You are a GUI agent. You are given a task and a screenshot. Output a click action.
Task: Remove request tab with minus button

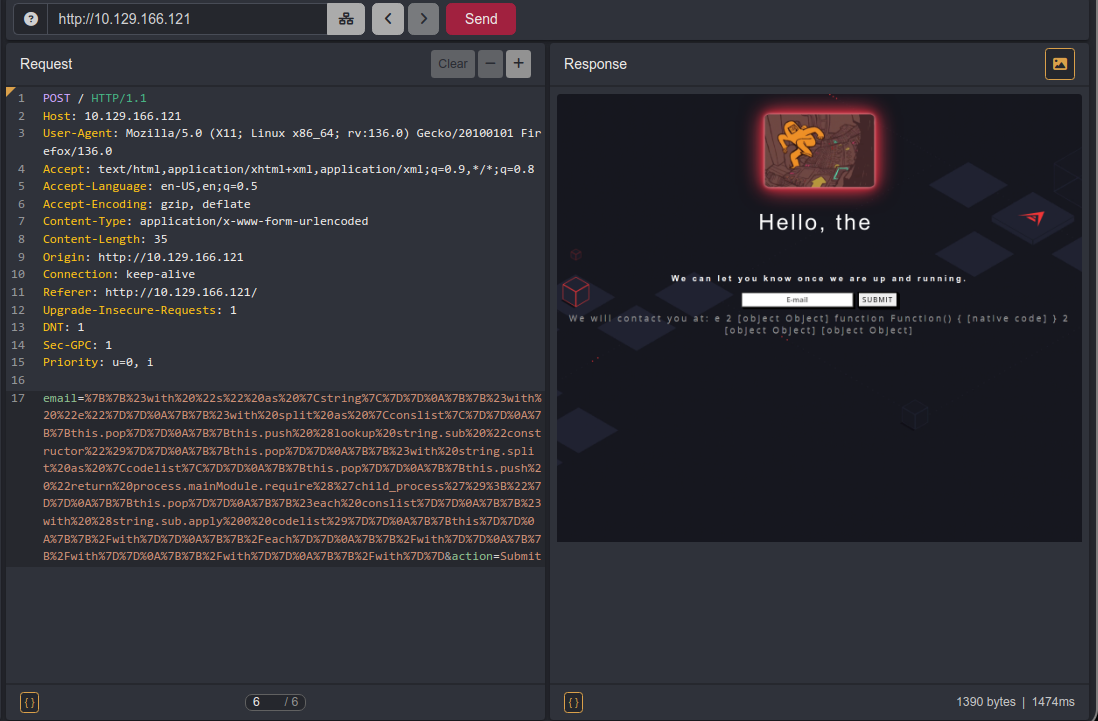coord(490,64)
